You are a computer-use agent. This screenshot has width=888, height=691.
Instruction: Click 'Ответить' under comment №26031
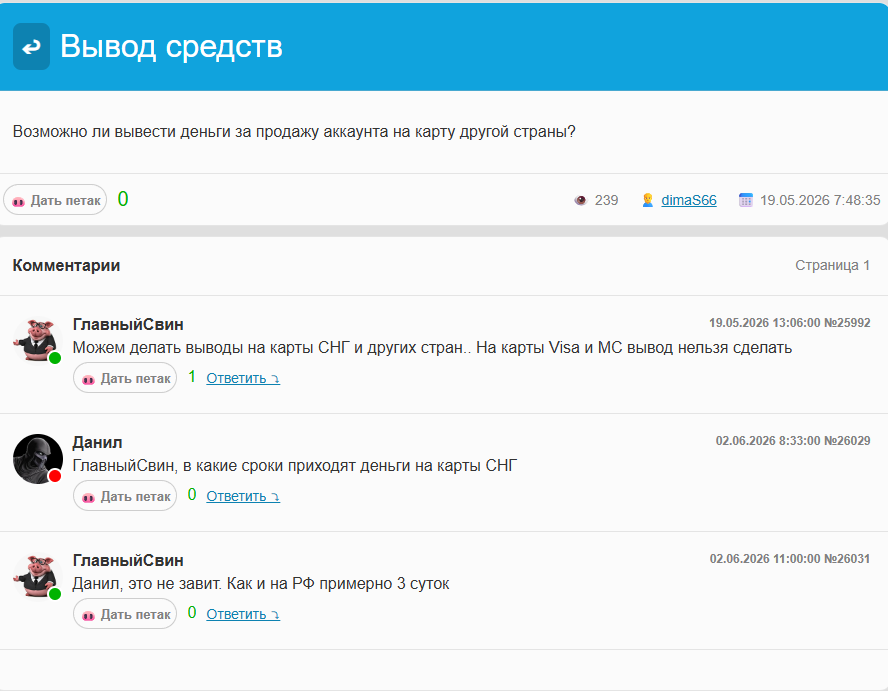point(243,614)
